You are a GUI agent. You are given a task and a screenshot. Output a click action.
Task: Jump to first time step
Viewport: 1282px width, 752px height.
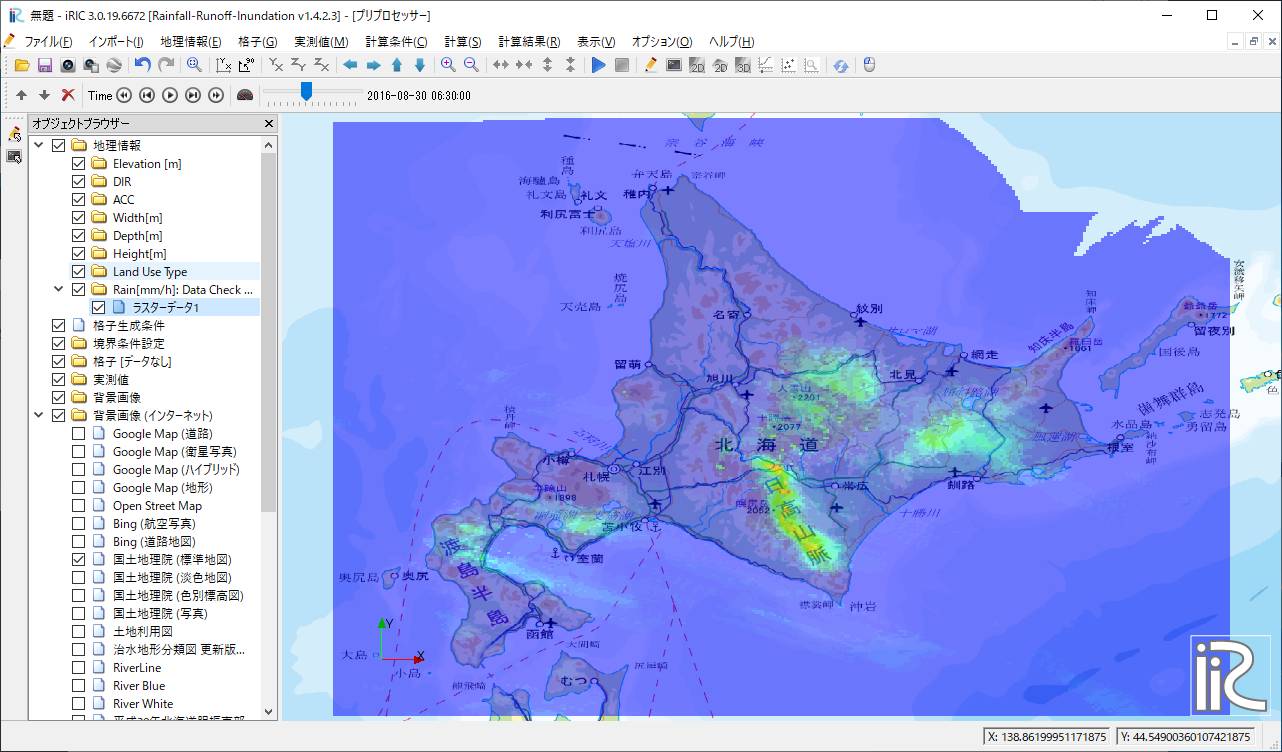coord(124,95)
